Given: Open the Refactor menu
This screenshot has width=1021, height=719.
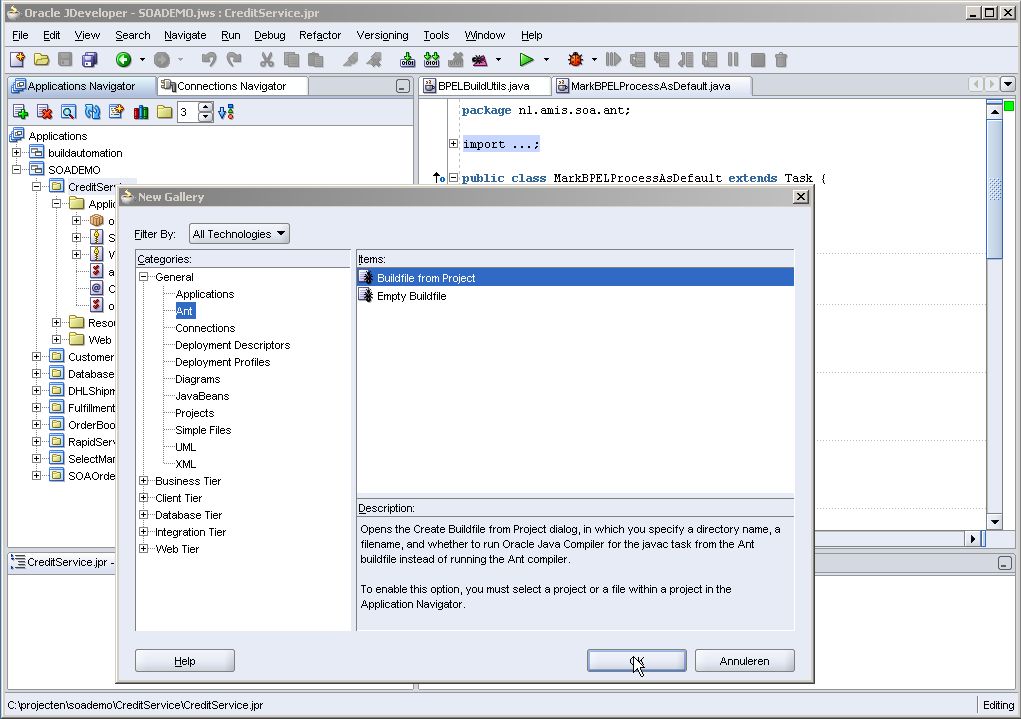Looking at the screenshot, I should click(x=320, y=35).
